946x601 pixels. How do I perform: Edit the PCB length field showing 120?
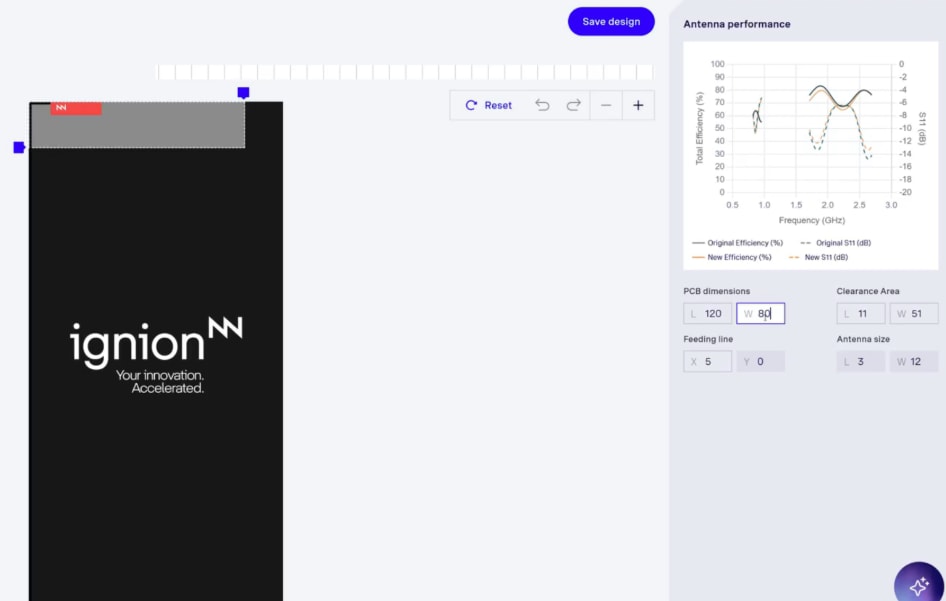[707, 313]
